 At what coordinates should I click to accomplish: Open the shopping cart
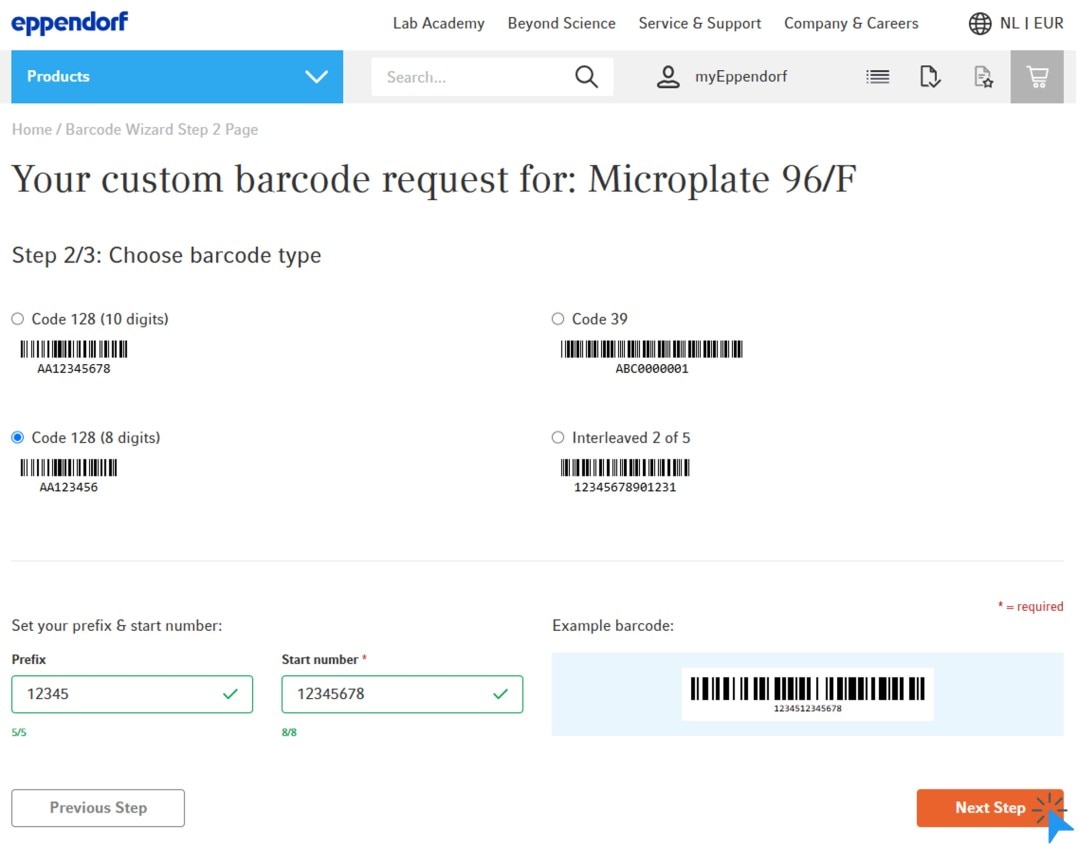(1037, 77)
